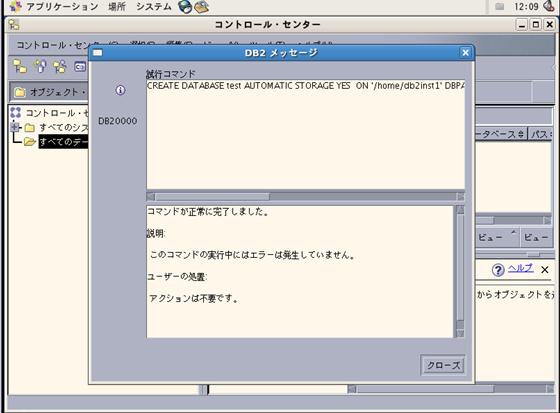Click the DB20000 message code text
Image resolution: width=560 pixels, height=413 pixels.
(118, 121)
